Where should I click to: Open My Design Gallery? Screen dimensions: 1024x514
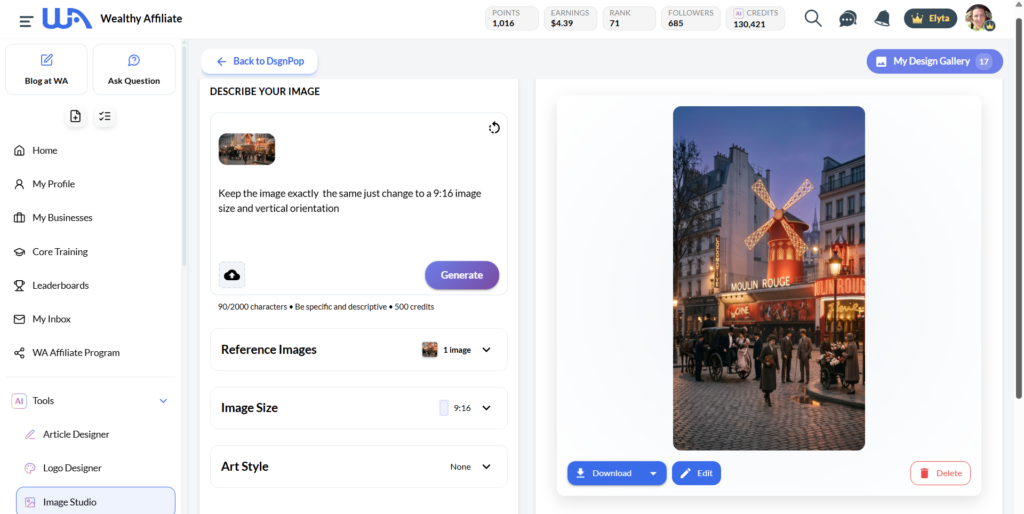(935, 61)
